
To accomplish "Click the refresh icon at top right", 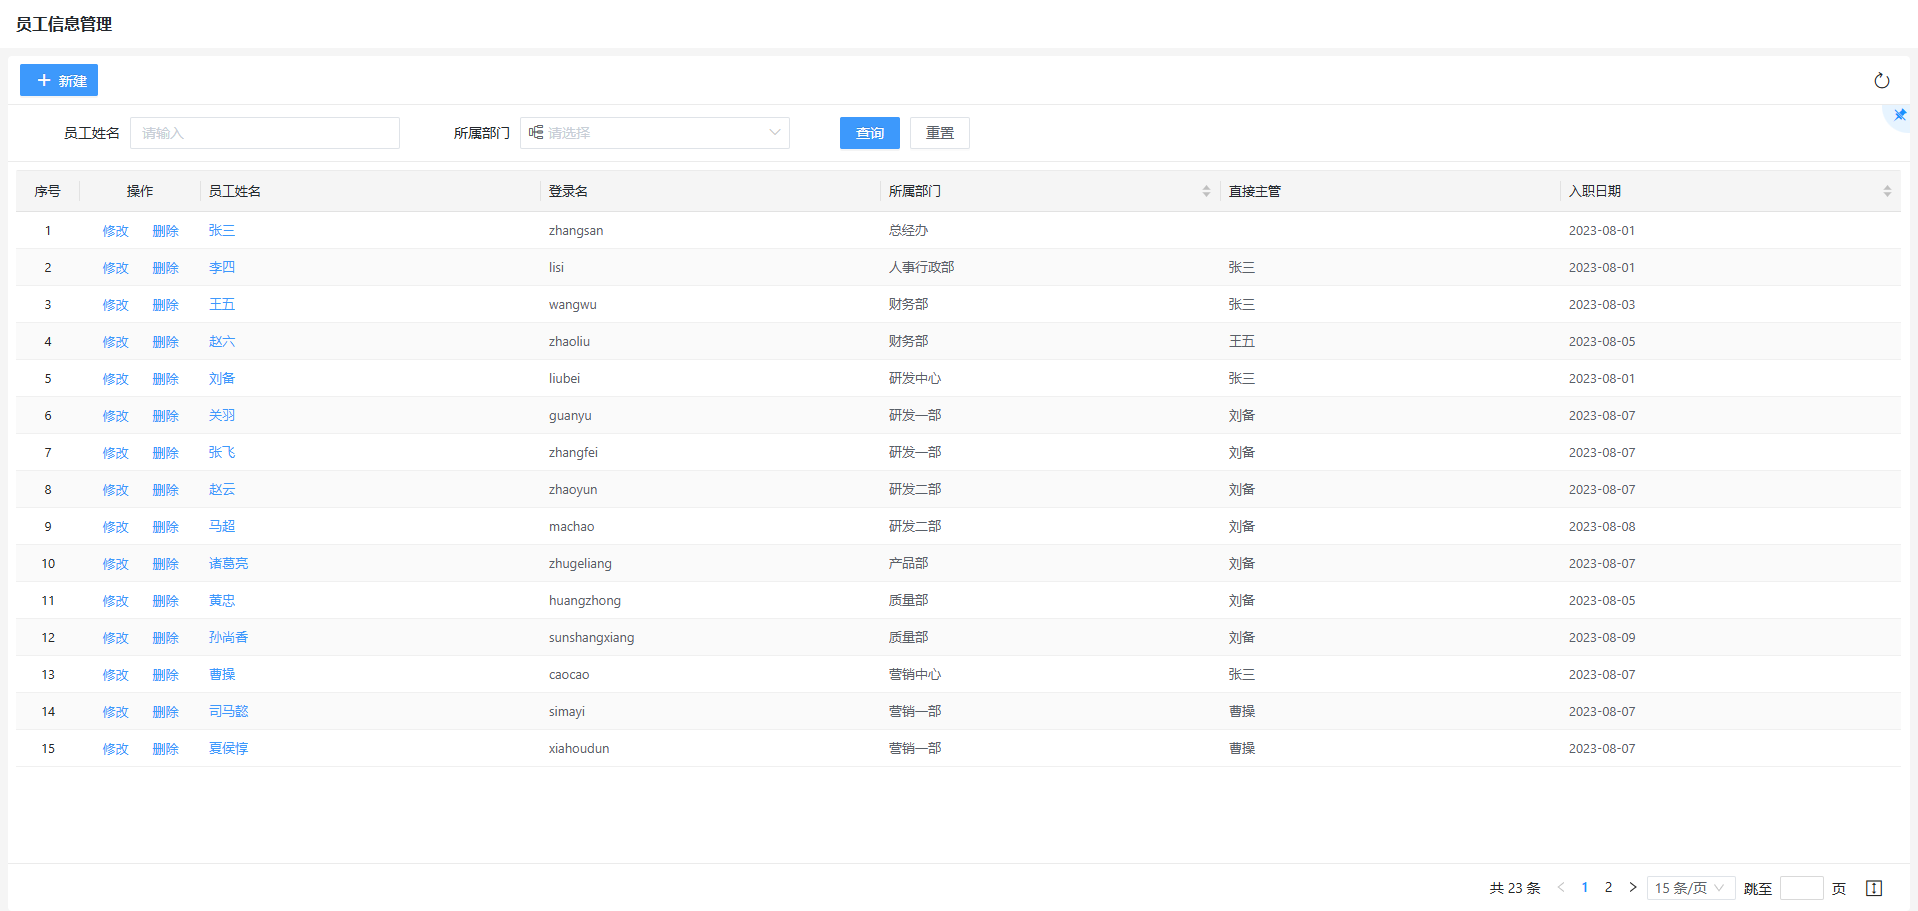I will 1881,81.
